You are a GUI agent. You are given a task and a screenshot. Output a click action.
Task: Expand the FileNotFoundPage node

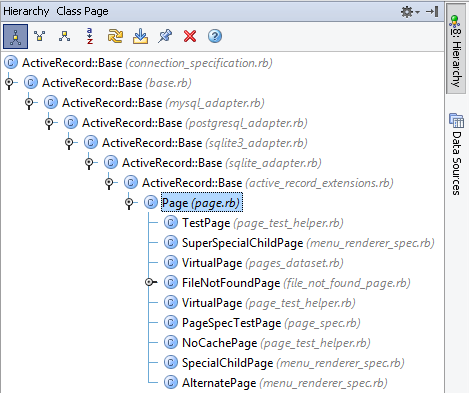149,283
